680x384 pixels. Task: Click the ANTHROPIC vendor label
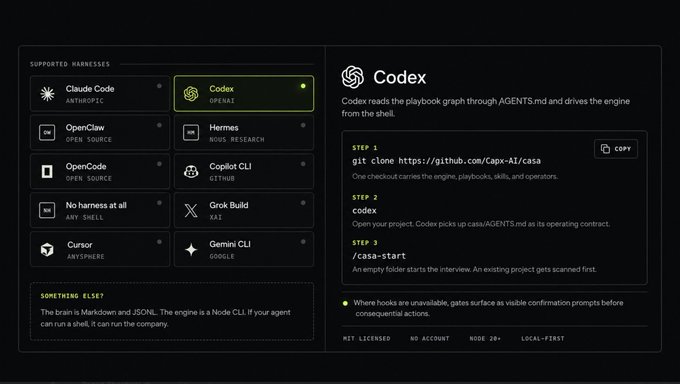(85, 101)
